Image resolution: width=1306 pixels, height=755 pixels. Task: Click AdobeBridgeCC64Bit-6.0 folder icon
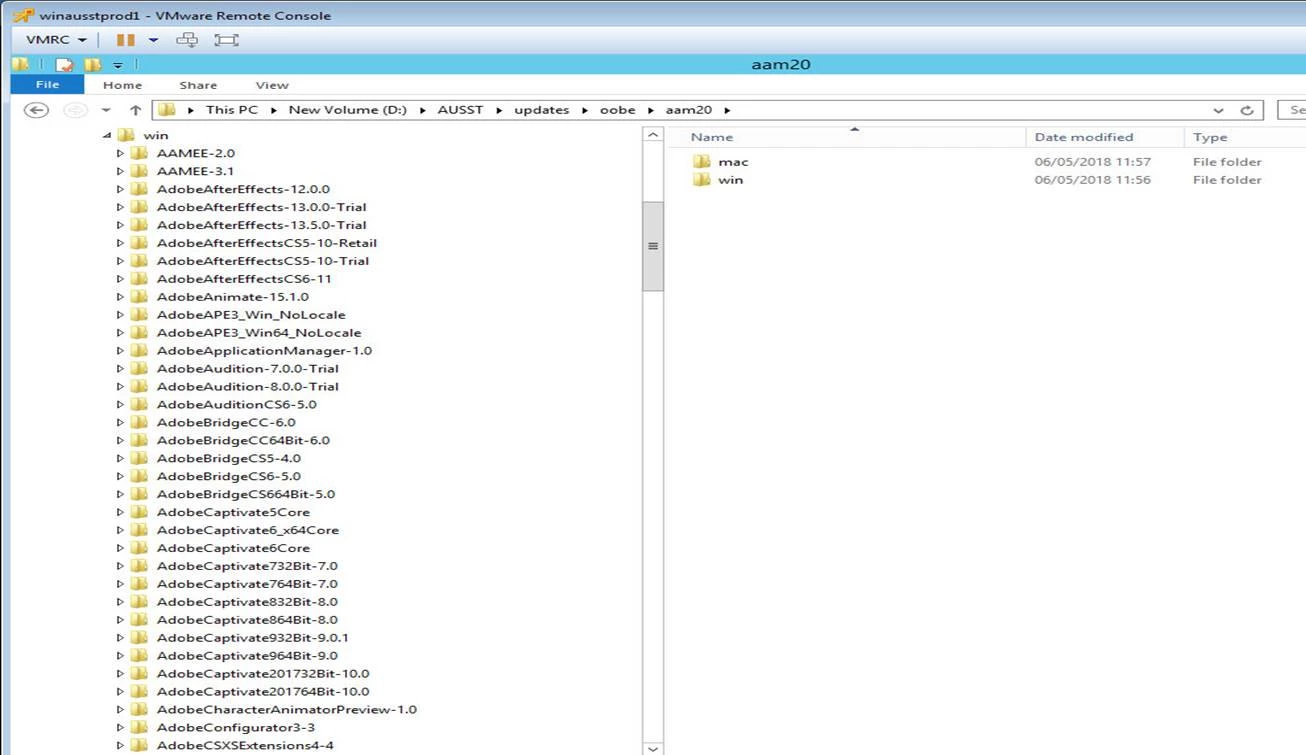(140, 440)
